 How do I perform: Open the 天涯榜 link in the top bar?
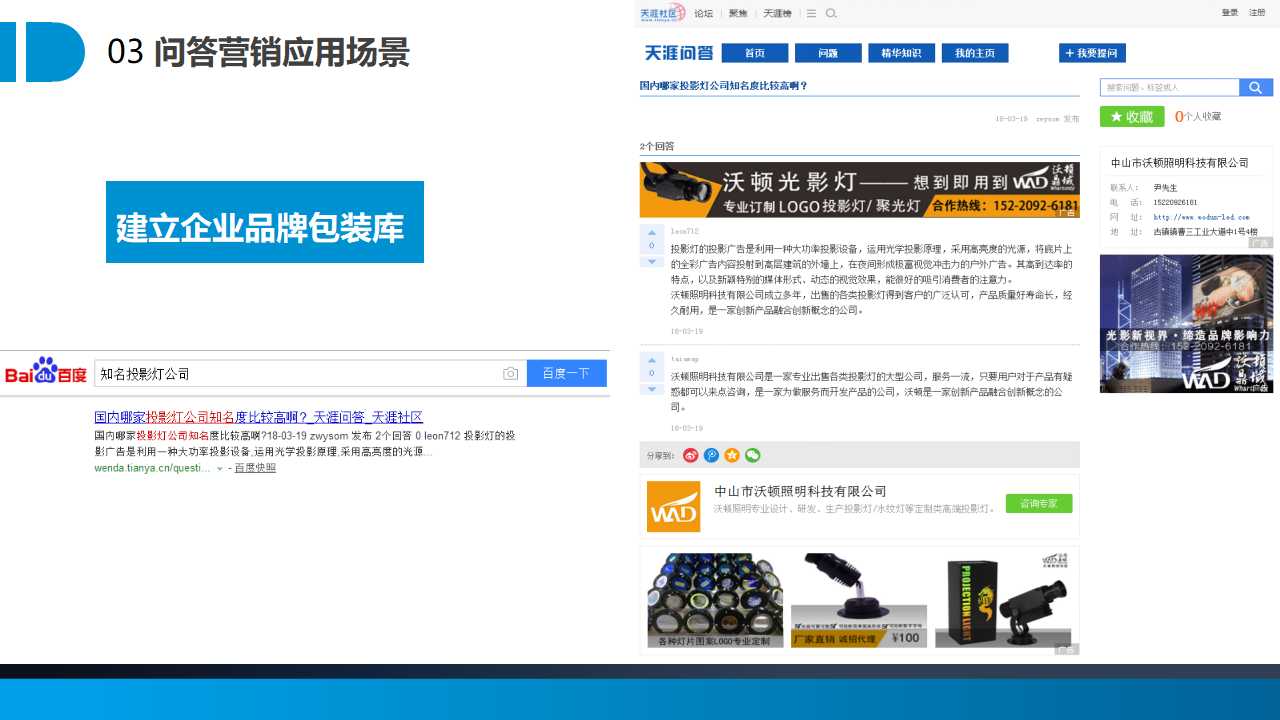coord(777,13)
